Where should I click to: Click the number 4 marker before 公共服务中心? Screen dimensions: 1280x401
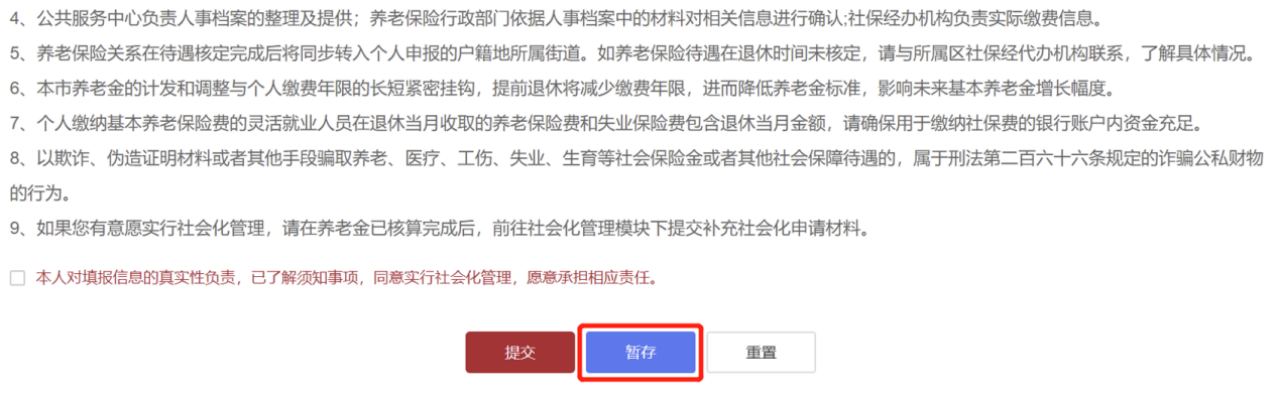(x=15, y=17)
